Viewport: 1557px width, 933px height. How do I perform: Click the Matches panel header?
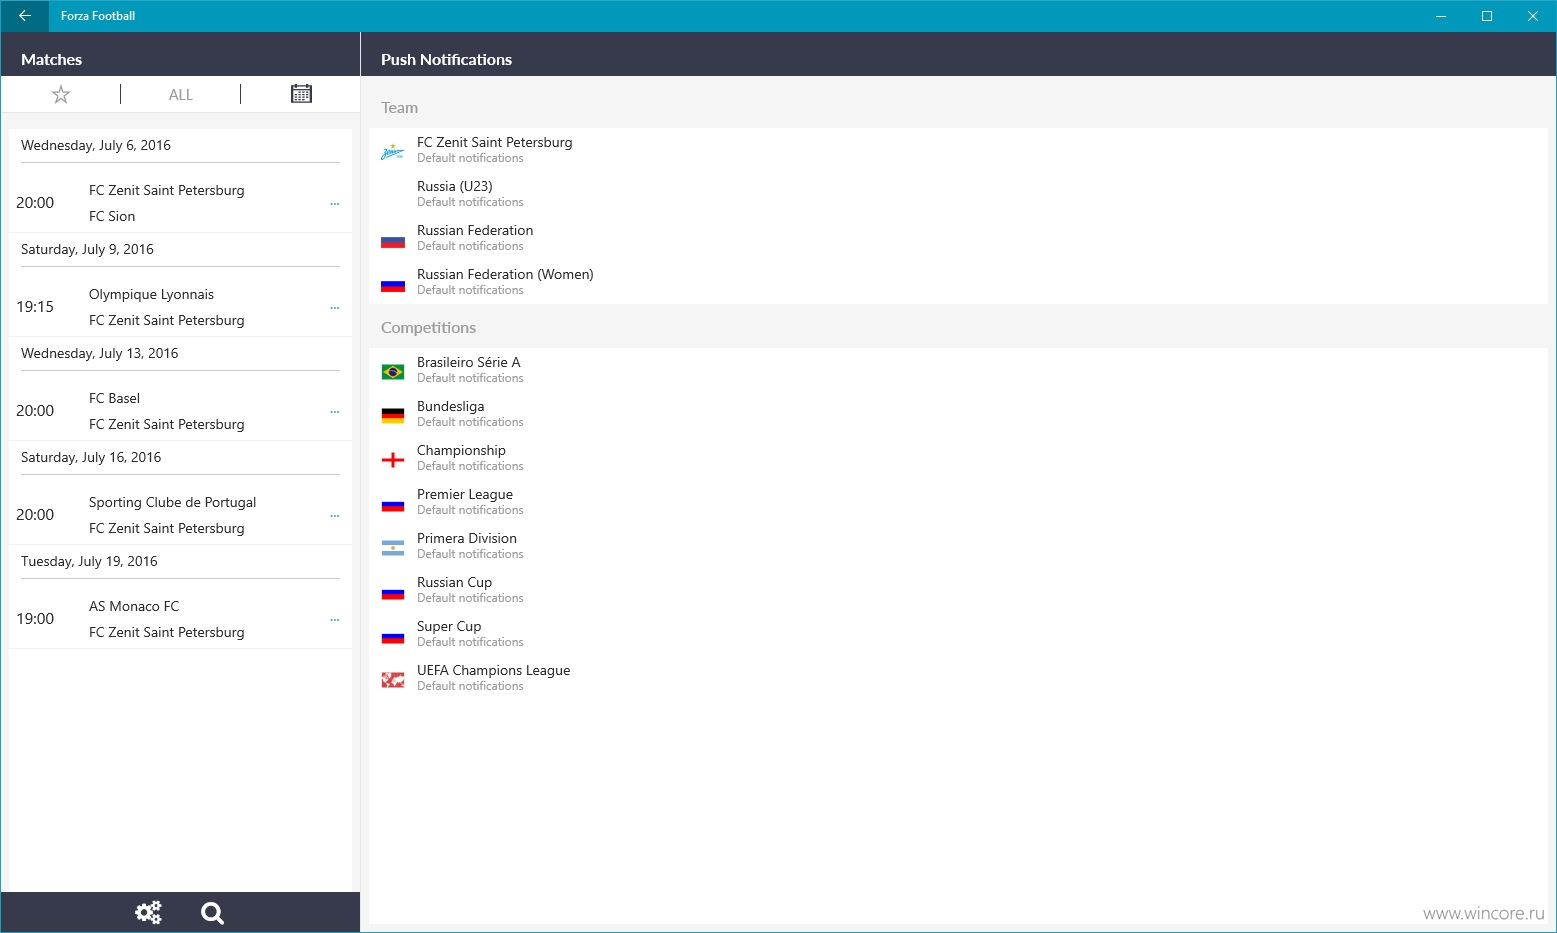click(51, 59)
